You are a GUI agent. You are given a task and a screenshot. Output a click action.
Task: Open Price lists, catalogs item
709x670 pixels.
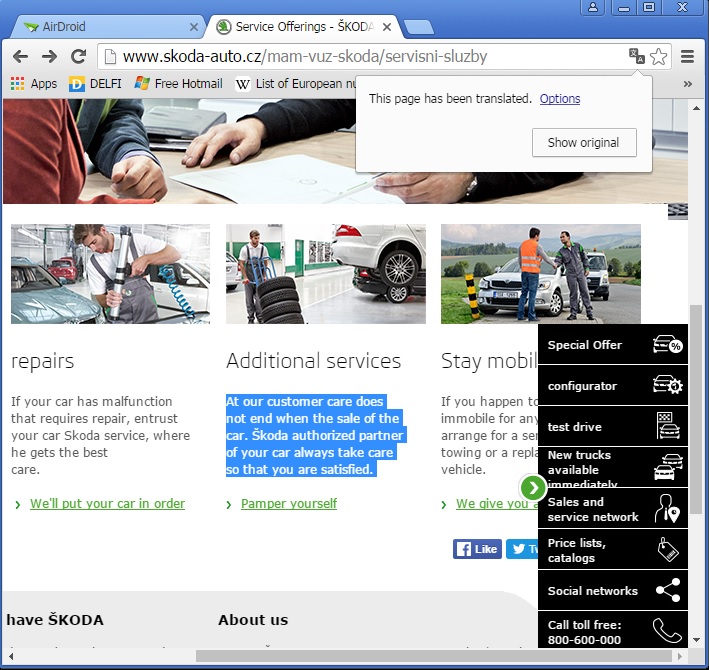click(613, 550)
